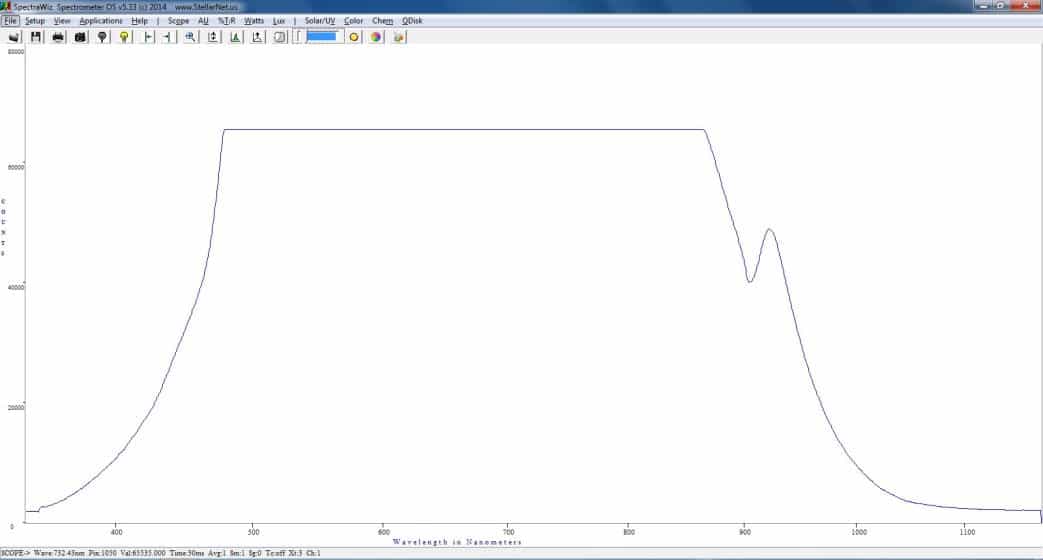The image size is (1043, 560).
Task: Open the View menu
Action: coord(62,21)
